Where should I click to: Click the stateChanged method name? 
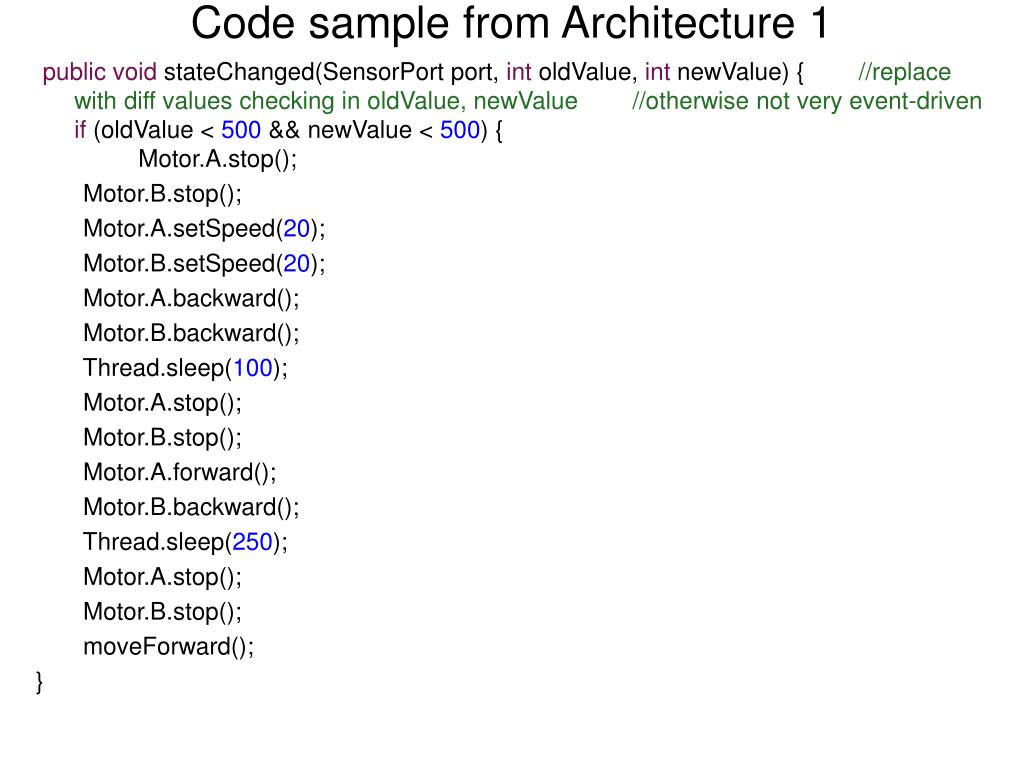(239, 72)
